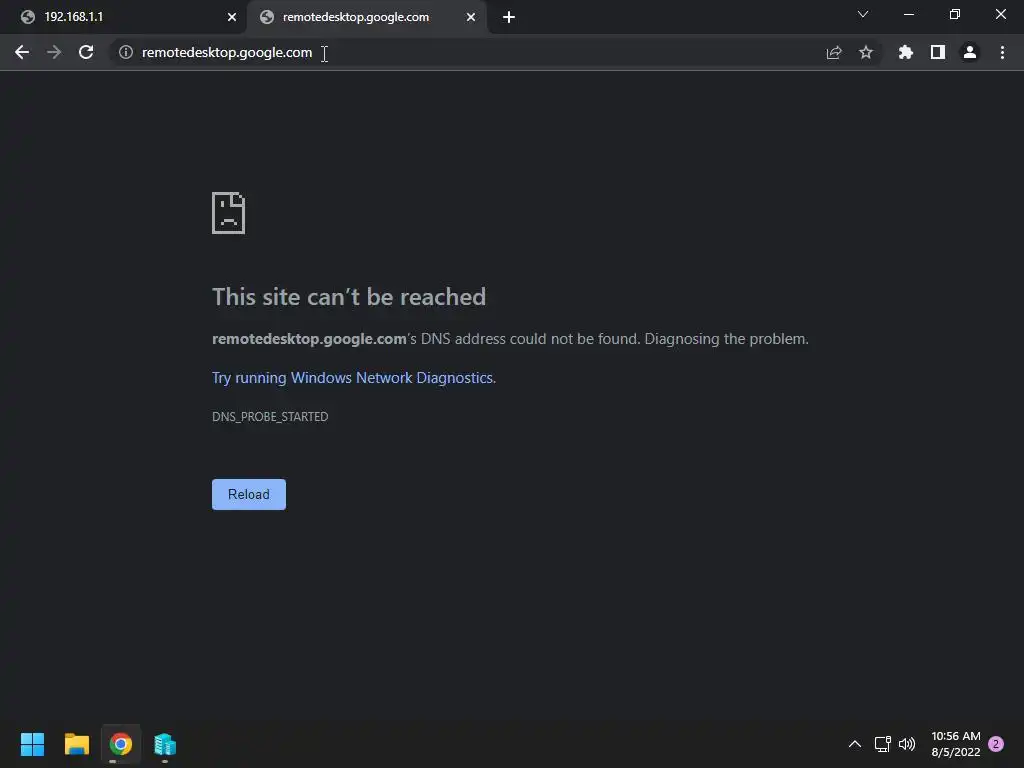Screen dimensions: 1024x768
Task: Reload the page with the toolbar refresh icon
Action: [86, 52]
